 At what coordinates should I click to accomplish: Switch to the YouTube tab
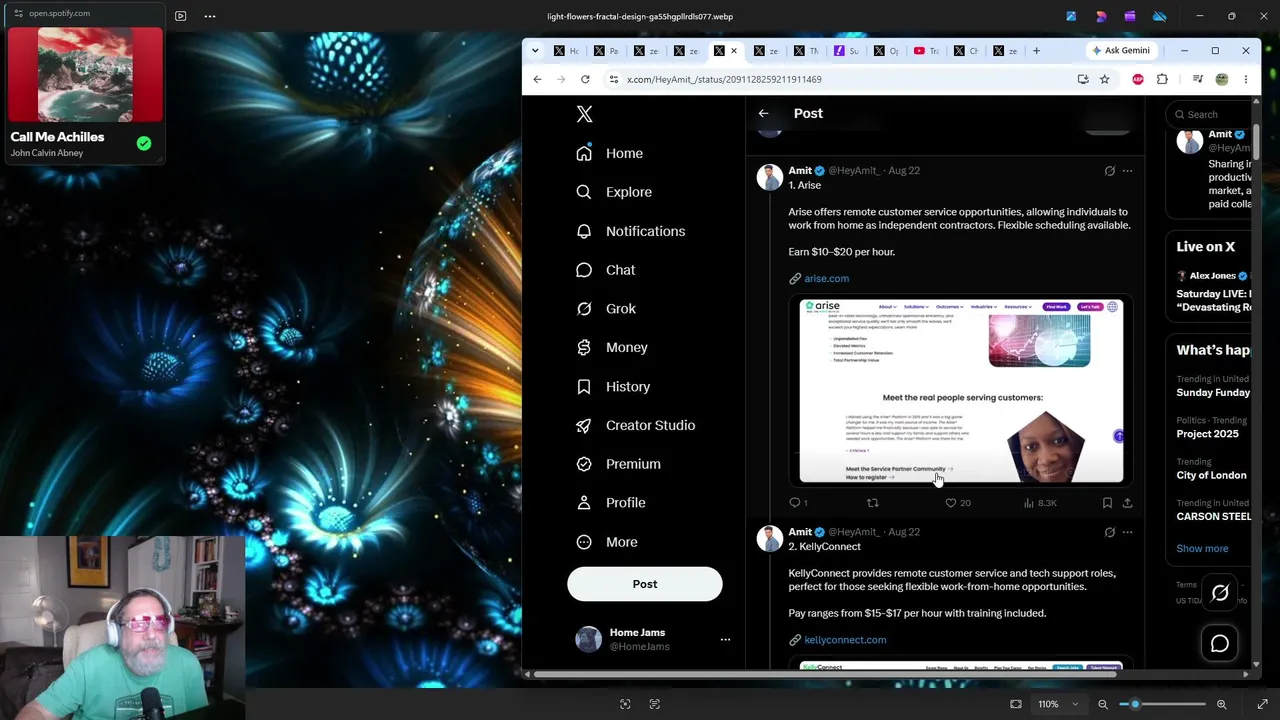927,51
